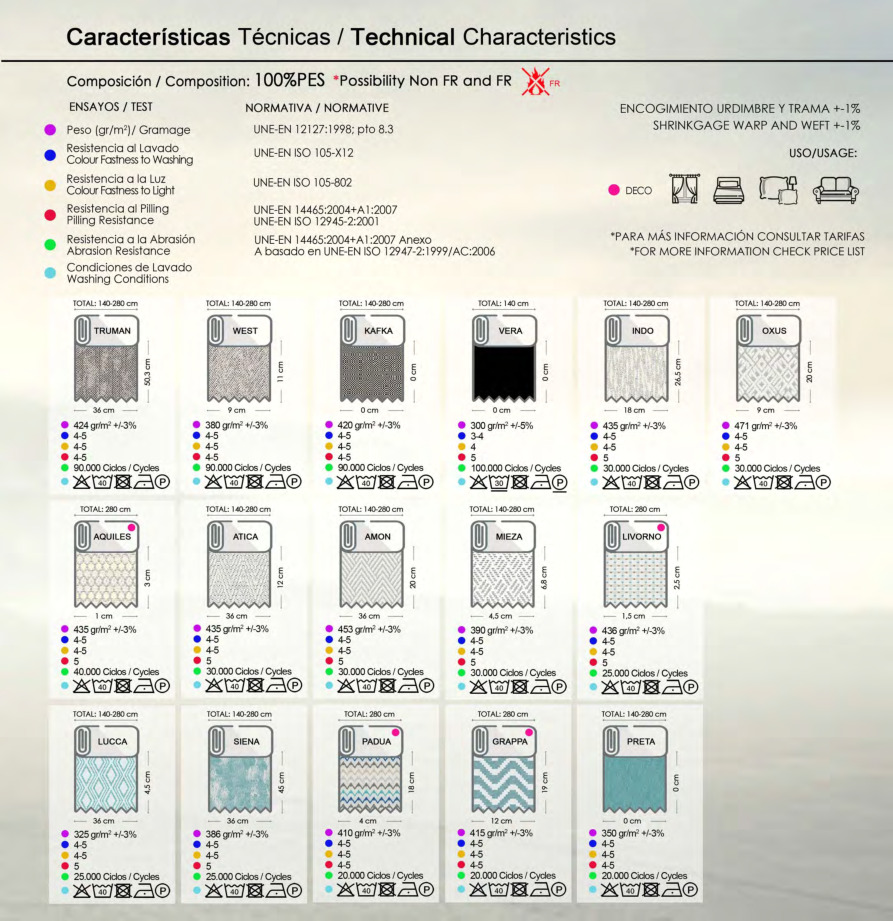The height and width of the screenshot is (921, 893).
Task: Click the yellow Colour Fastness to Light dot
Action: click(x=51, y=186)
